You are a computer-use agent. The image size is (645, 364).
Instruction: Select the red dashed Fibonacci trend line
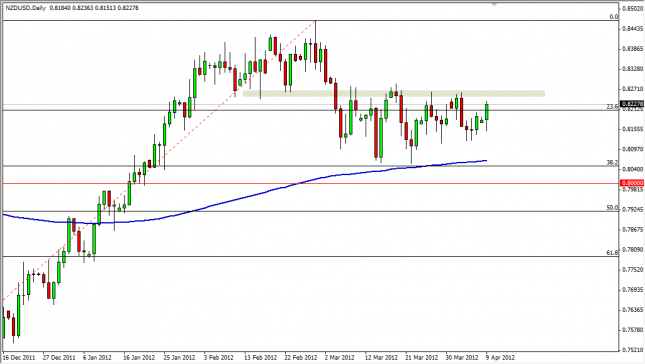point(159,160)
